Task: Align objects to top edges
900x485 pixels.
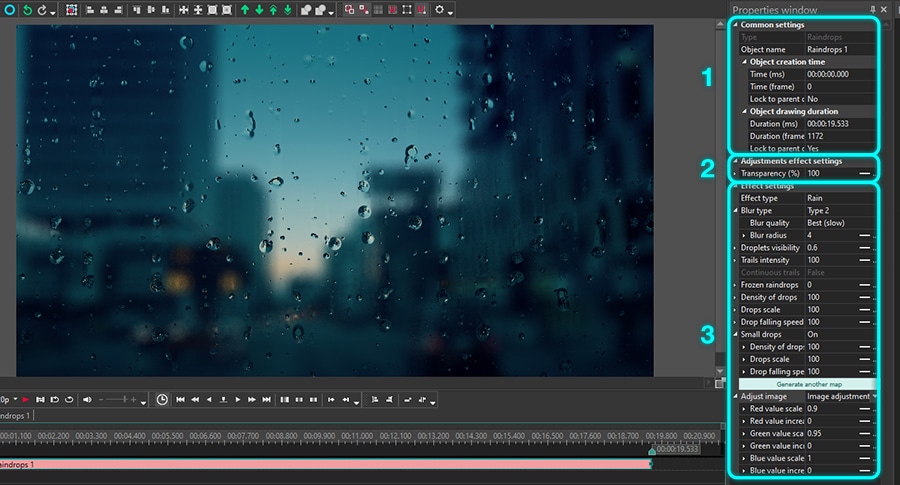Action: [137, 10]
